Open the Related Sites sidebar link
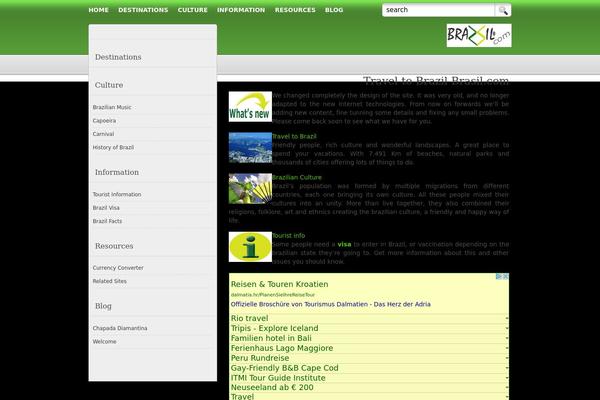This screenshot has width=600, height=400. pyautogui.click(x=109, y=281)
